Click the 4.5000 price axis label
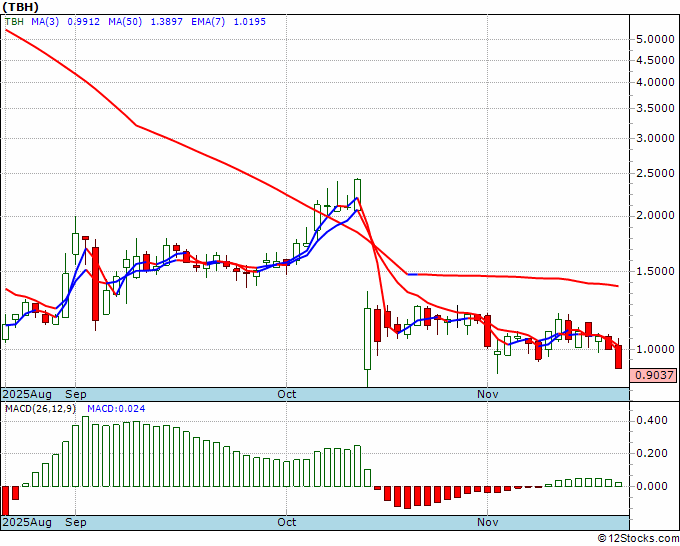 click(x=655, y=60)
